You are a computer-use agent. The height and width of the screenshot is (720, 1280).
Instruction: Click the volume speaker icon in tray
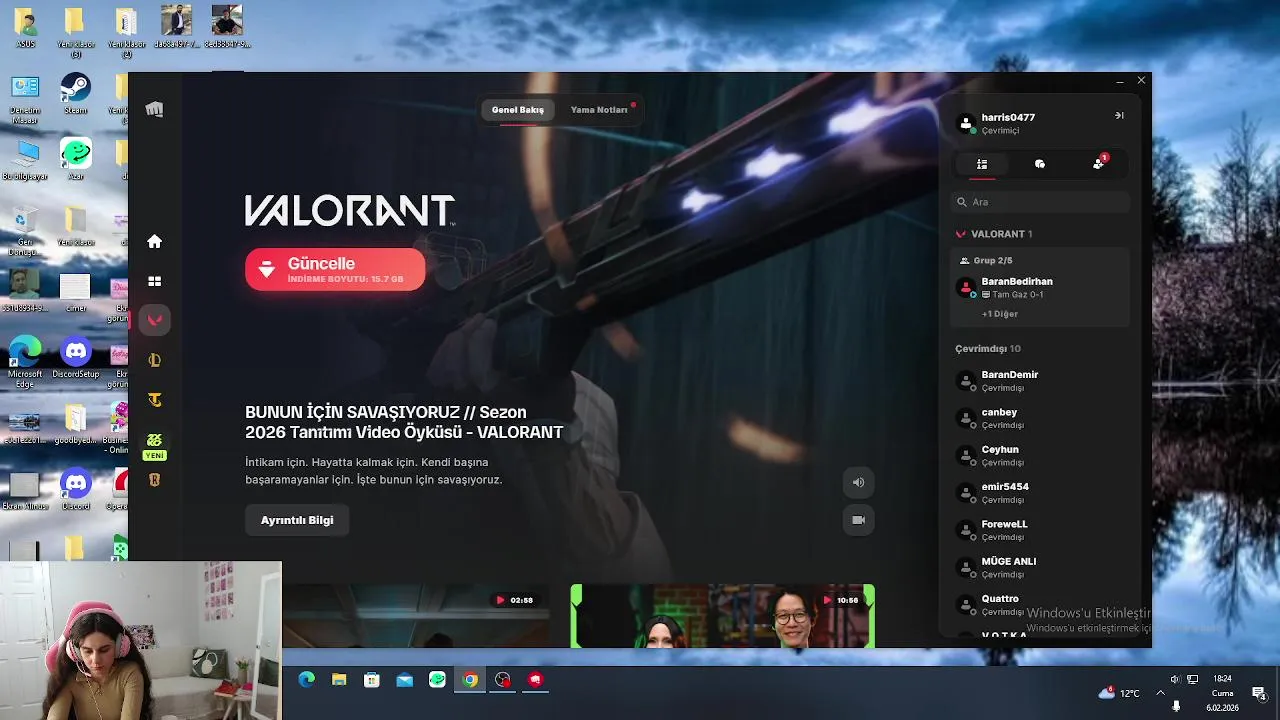pos(1175,679)
